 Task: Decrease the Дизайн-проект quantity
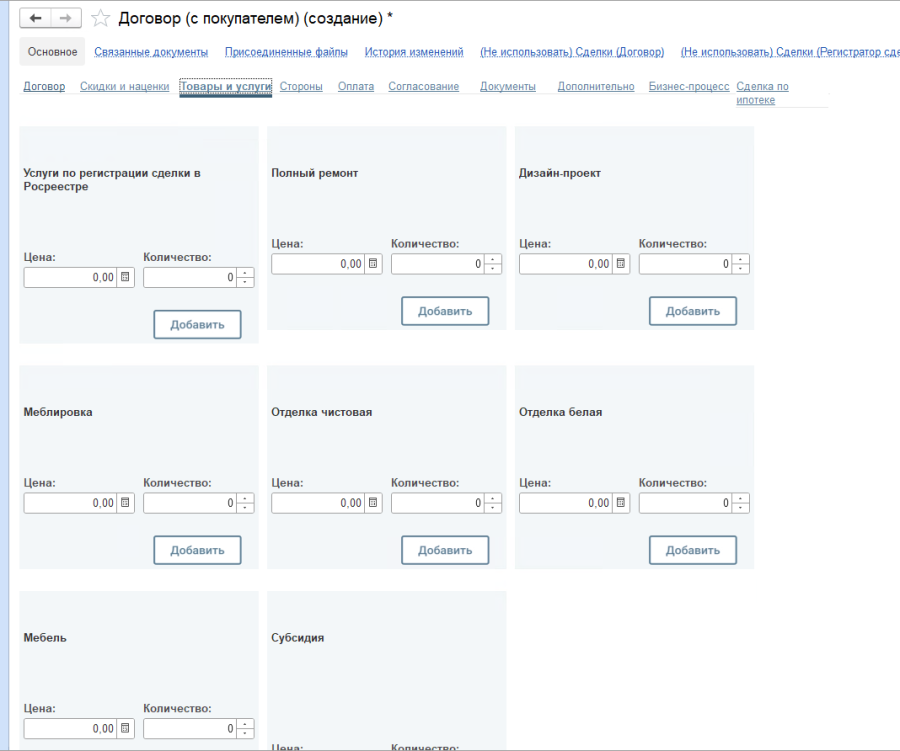coord(741,269)
